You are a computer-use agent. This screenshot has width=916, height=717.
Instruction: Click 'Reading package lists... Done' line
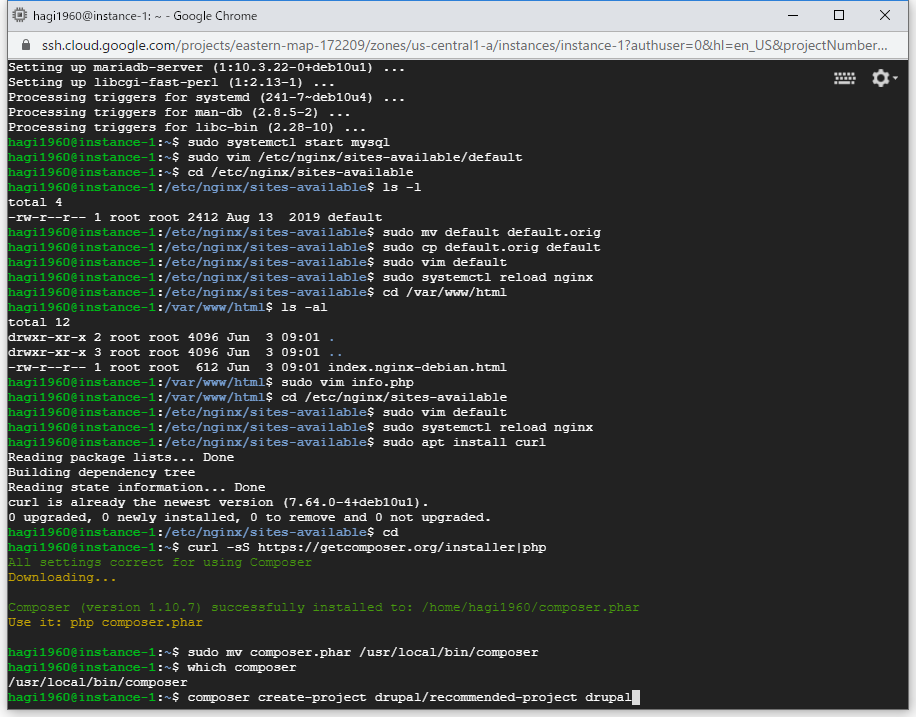point(121,457)
